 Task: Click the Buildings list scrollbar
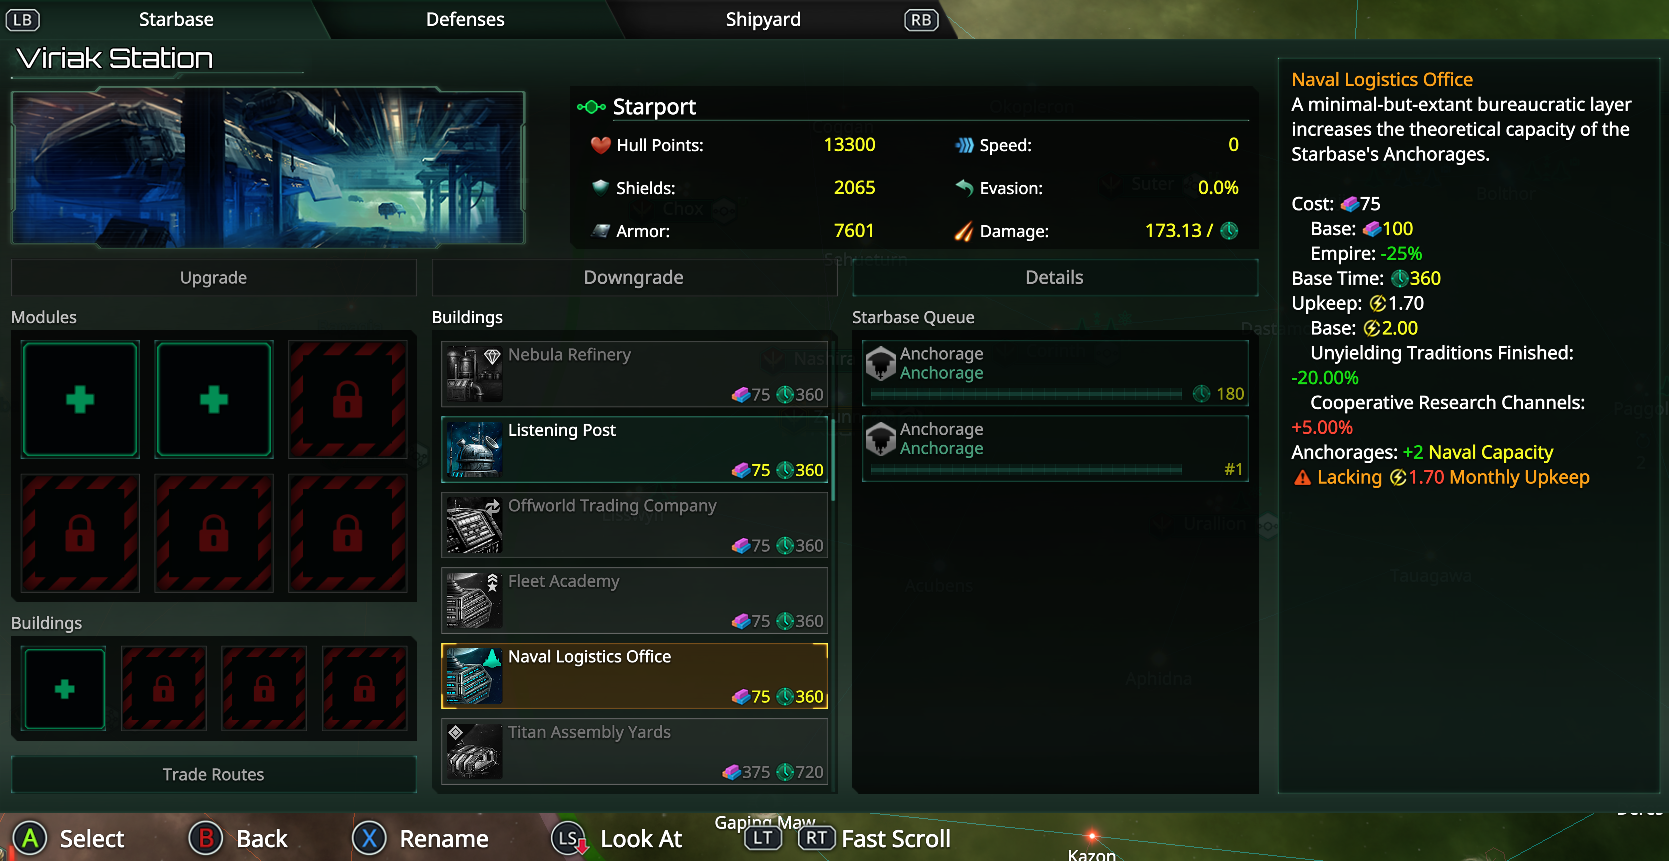pos(833,458)
